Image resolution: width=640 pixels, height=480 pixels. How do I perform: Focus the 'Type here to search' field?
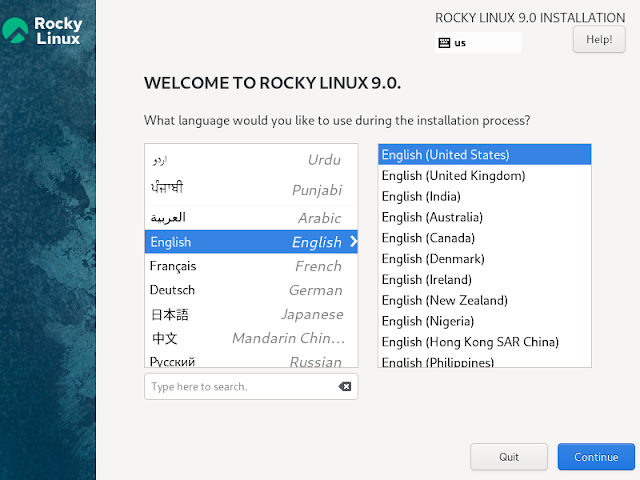pyautogui.click(x=251, y=387)
